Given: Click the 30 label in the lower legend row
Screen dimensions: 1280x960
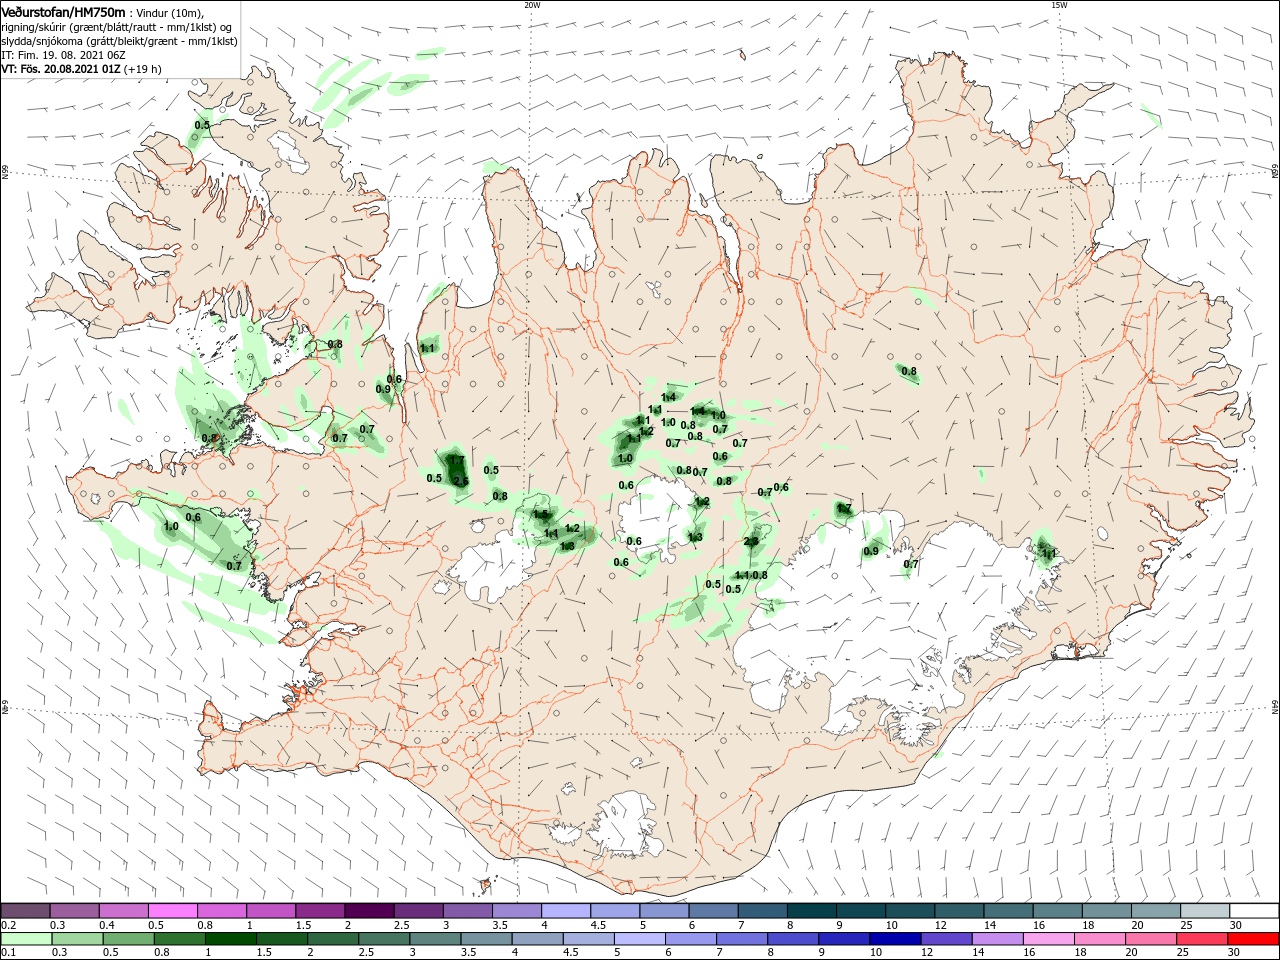Looking at the screenshot, I should click(1233, 953).
